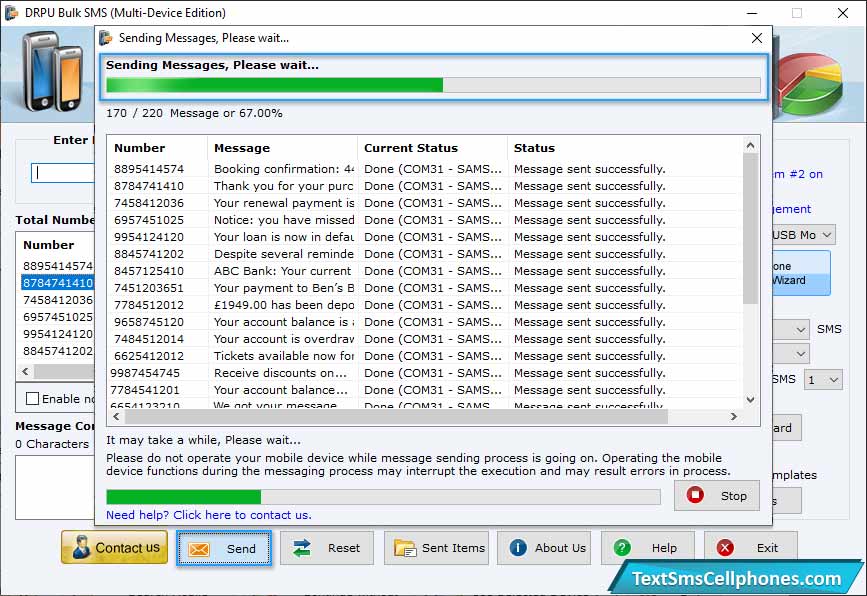Click the pie chart graphic
The height and width of the screenshot is (596, 867).
coord(808,83)
